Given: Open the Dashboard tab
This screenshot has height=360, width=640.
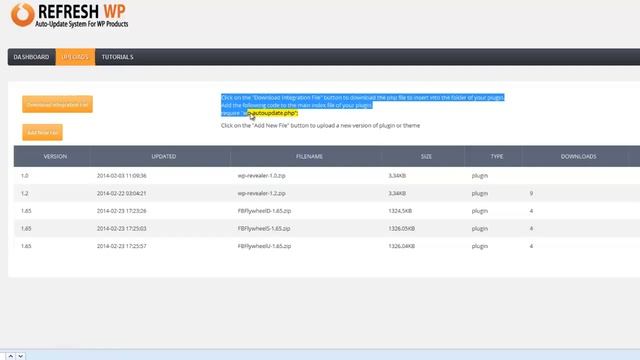Looking at the screenshot, I should 31,57.
